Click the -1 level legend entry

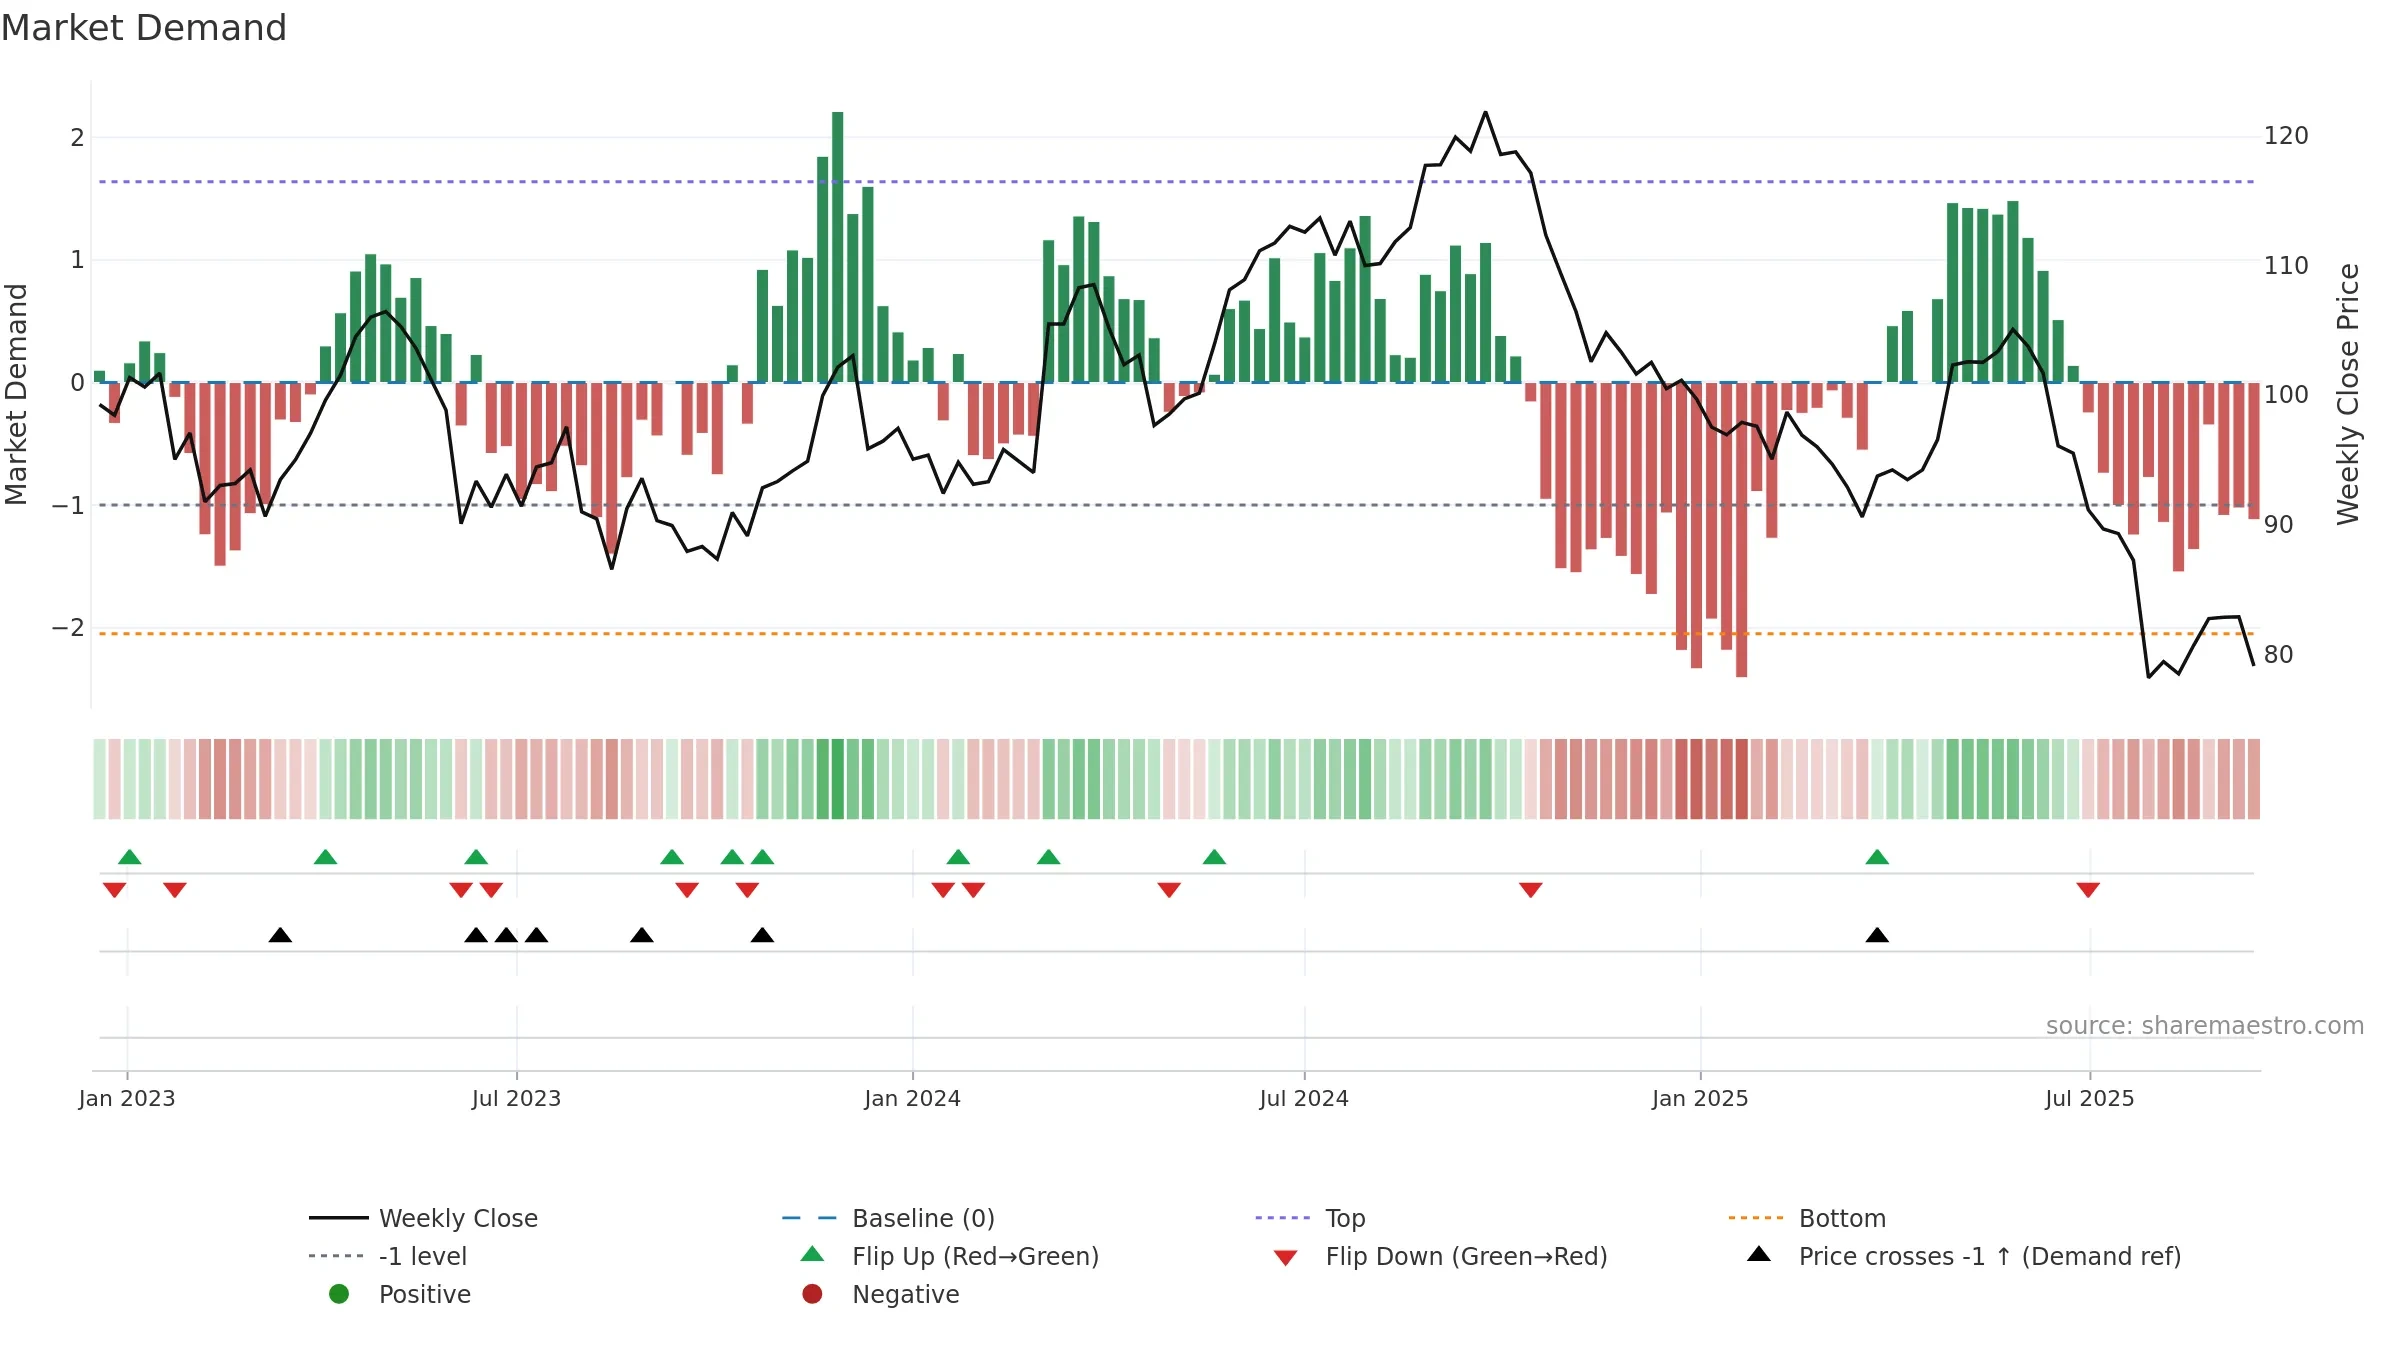(388, 1256)
